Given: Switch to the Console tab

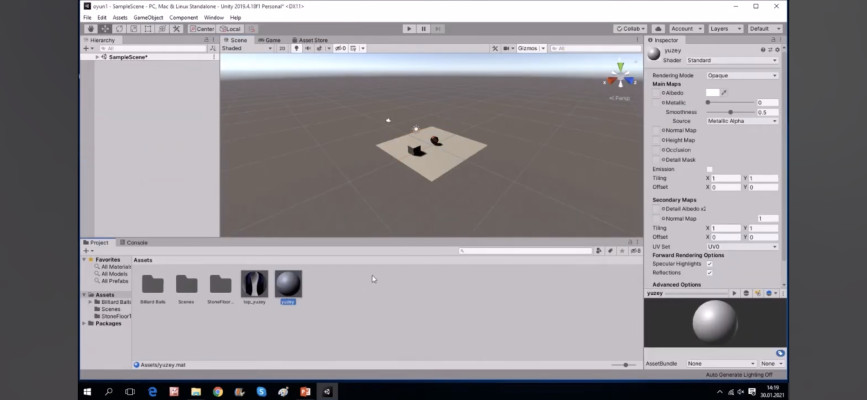Looking at the screenshot, I should (133, 242).
